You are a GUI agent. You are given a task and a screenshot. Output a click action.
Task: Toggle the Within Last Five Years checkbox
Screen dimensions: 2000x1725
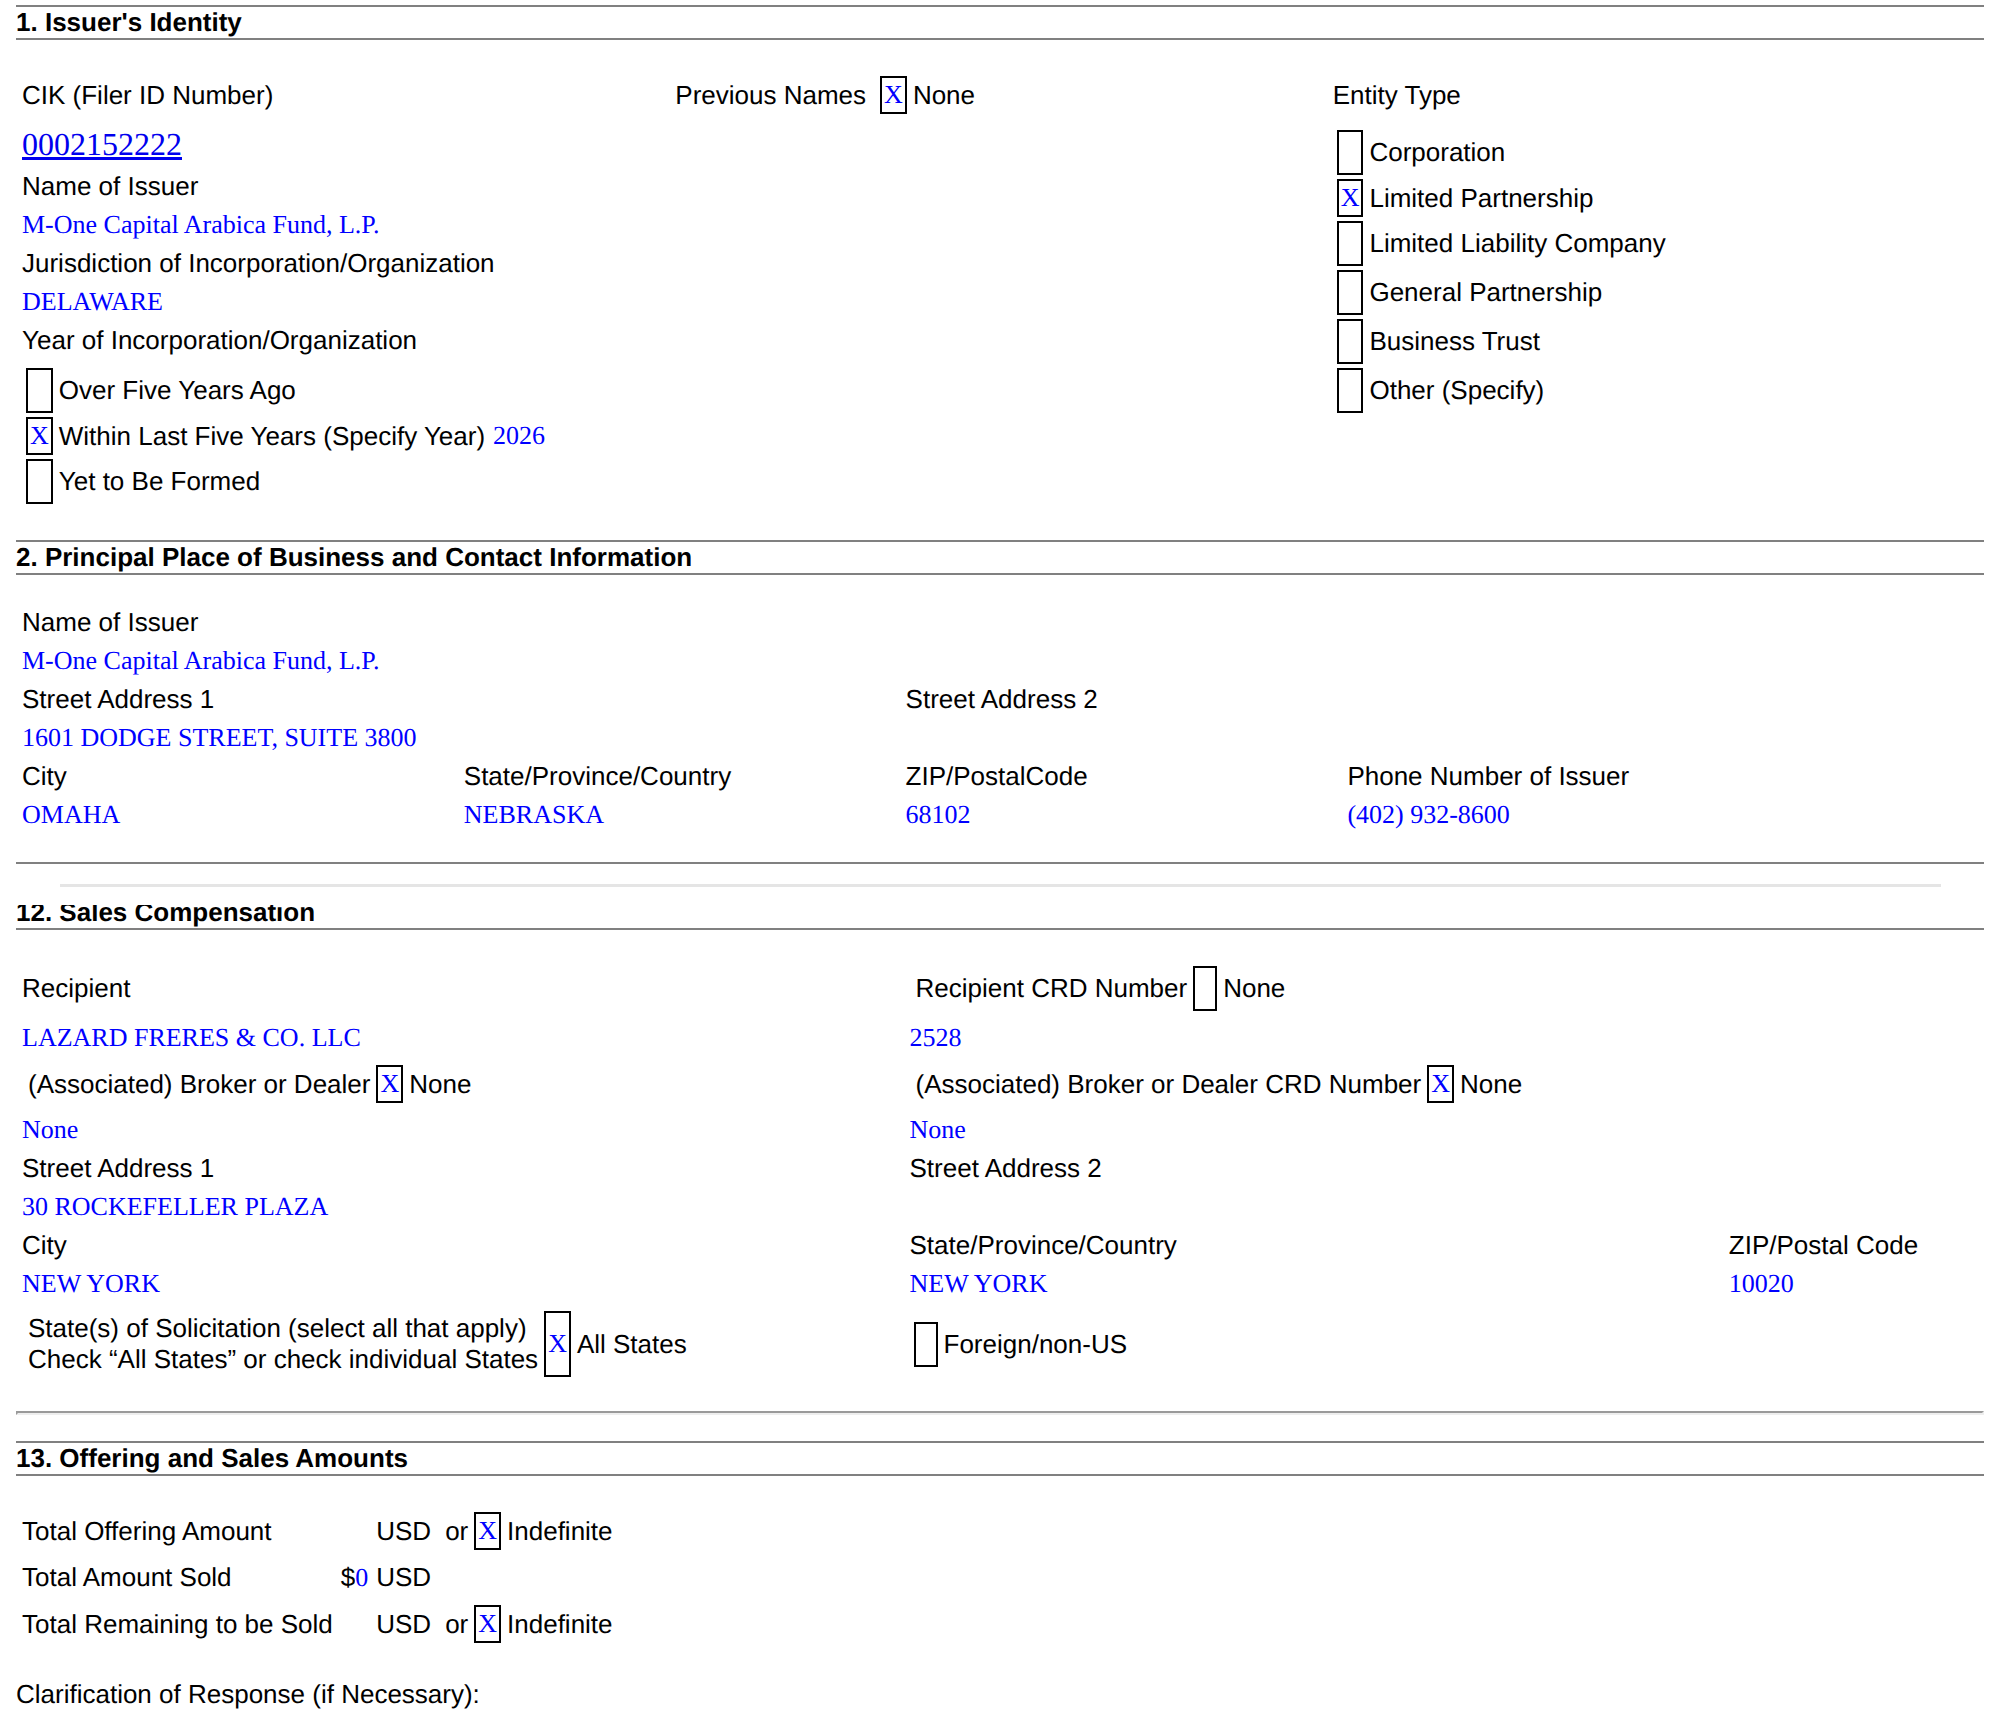pyautogui.click(x=39, y=436)
